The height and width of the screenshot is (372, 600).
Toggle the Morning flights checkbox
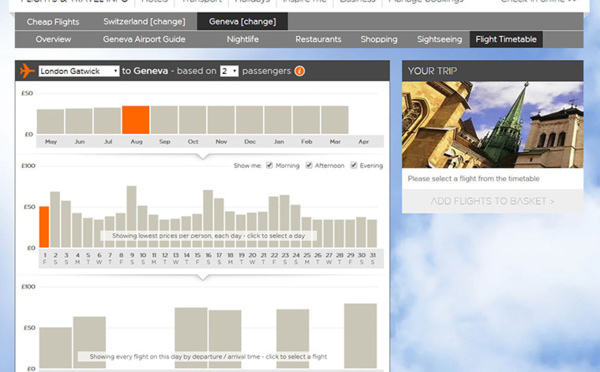[269, 165]
